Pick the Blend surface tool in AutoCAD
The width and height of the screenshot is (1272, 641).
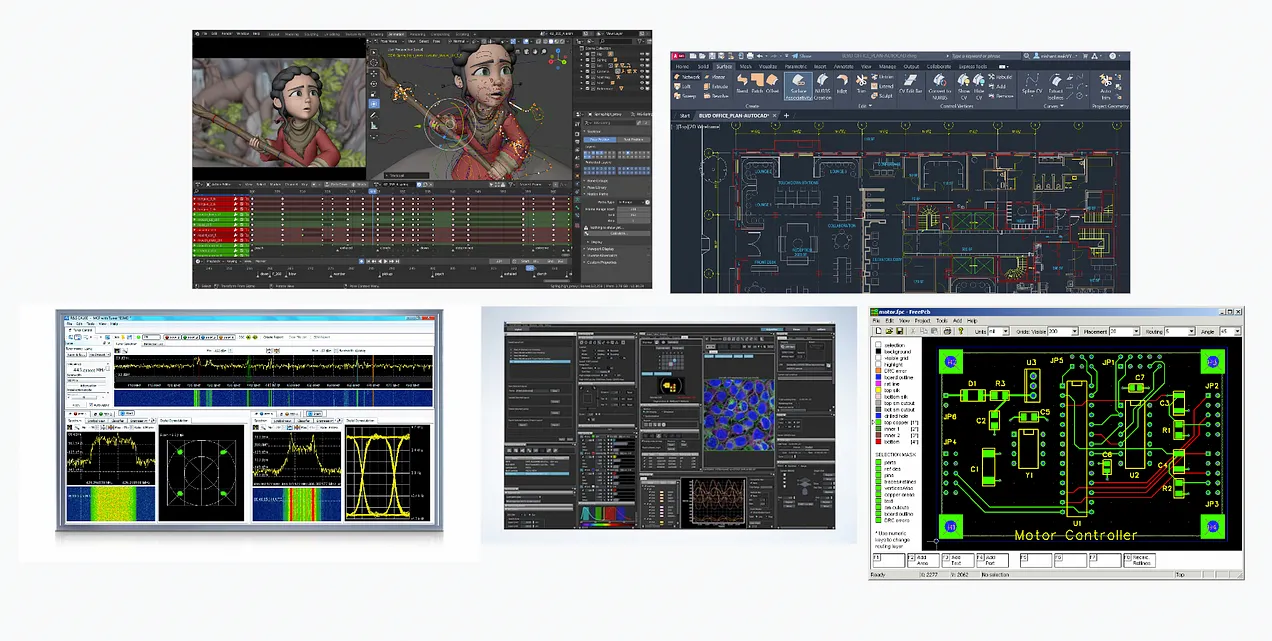(742, 82)
